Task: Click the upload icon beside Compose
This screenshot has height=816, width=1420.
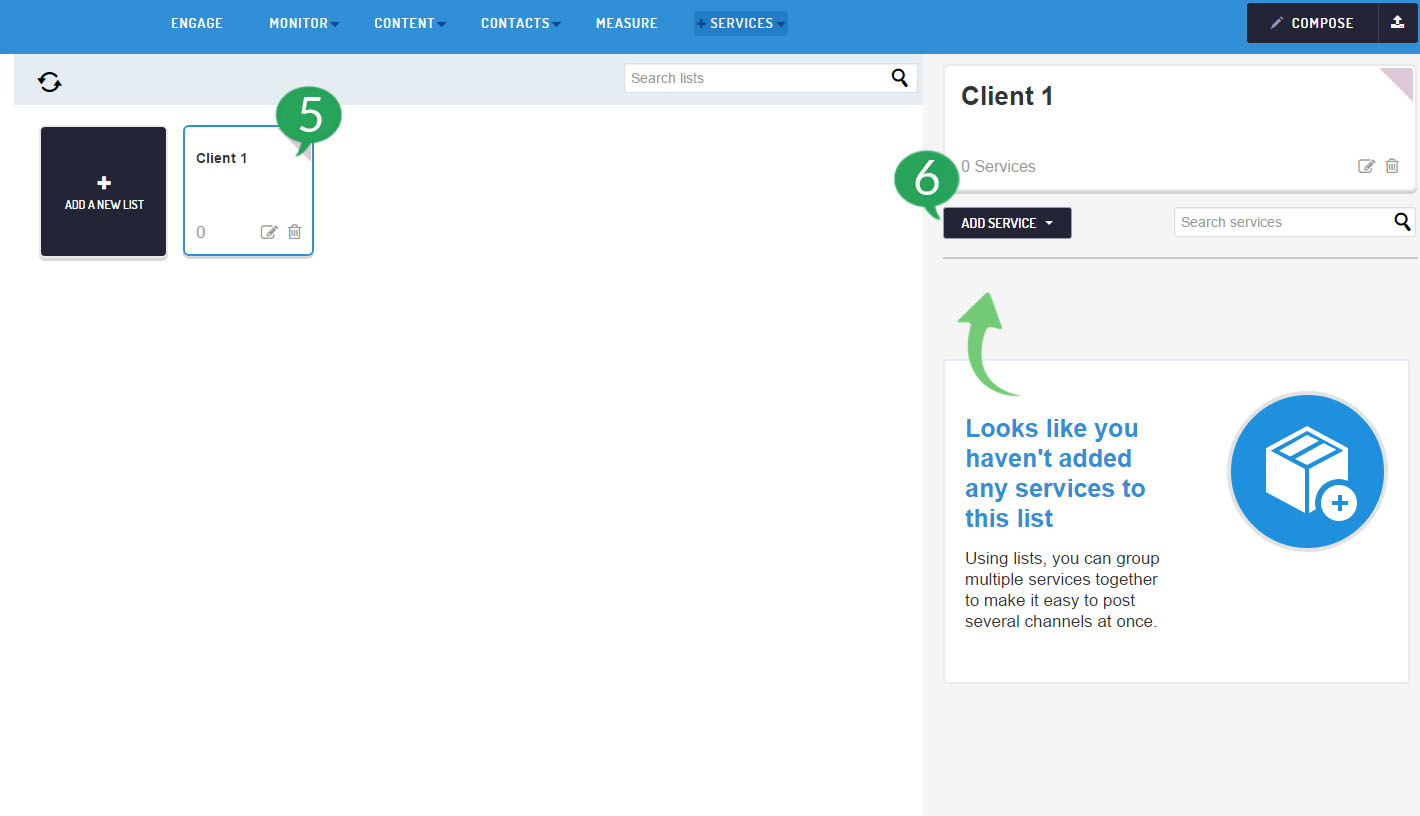Action: tap(1398, 23)
